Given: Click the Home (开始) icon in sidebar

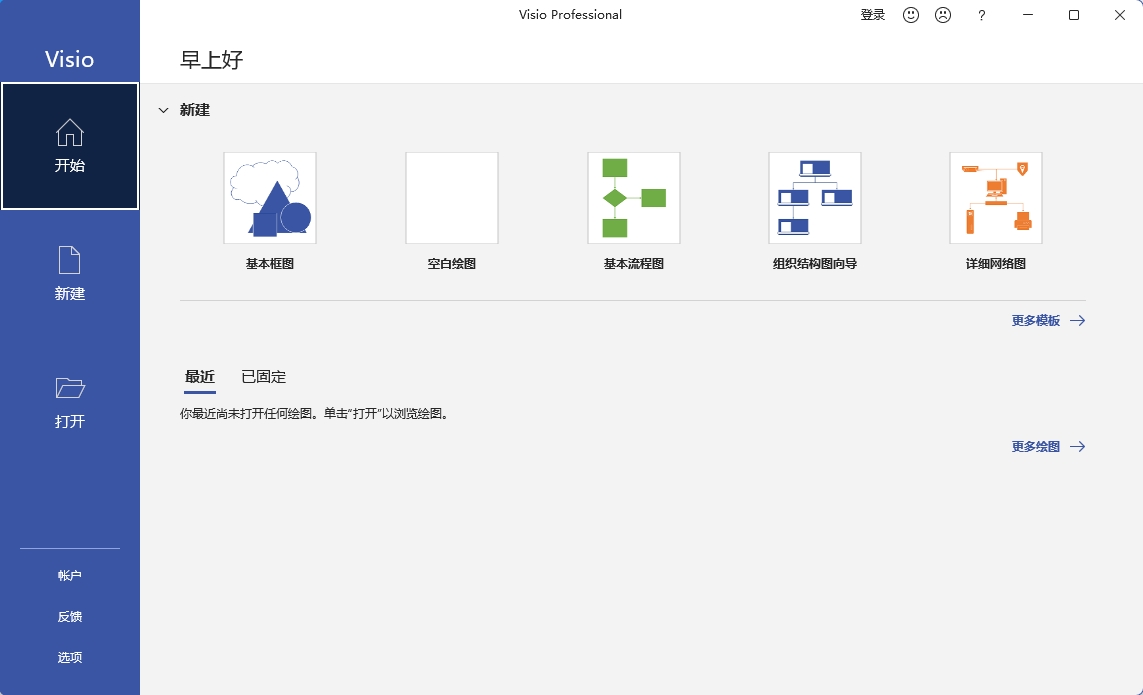Looking at the screenshot, I should coord(70,133).
